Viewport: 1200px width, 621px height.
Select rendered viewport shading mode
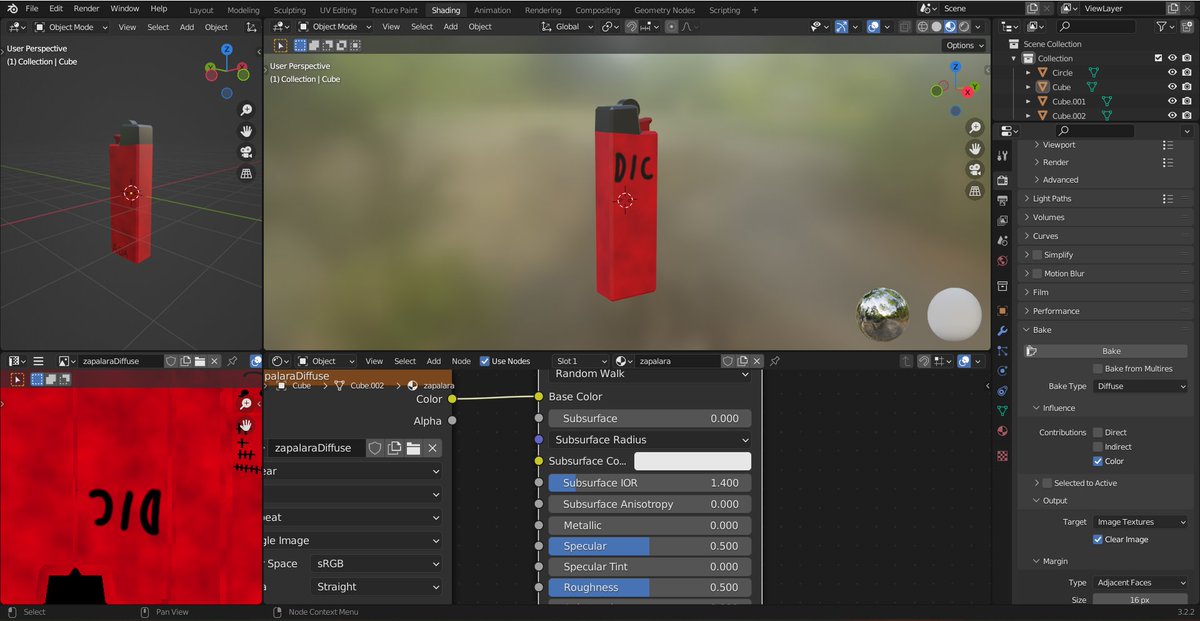pyautogui.click(x=965, y=26)
